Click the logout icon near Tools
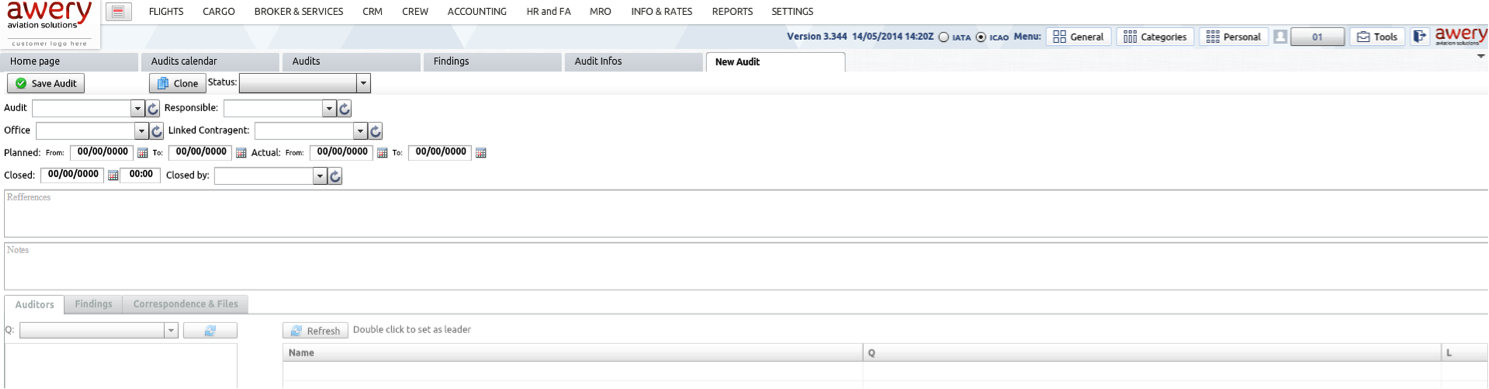The width and height of the screenshot is (1489, 389). pyautogui.click(x=1419, y=36)
